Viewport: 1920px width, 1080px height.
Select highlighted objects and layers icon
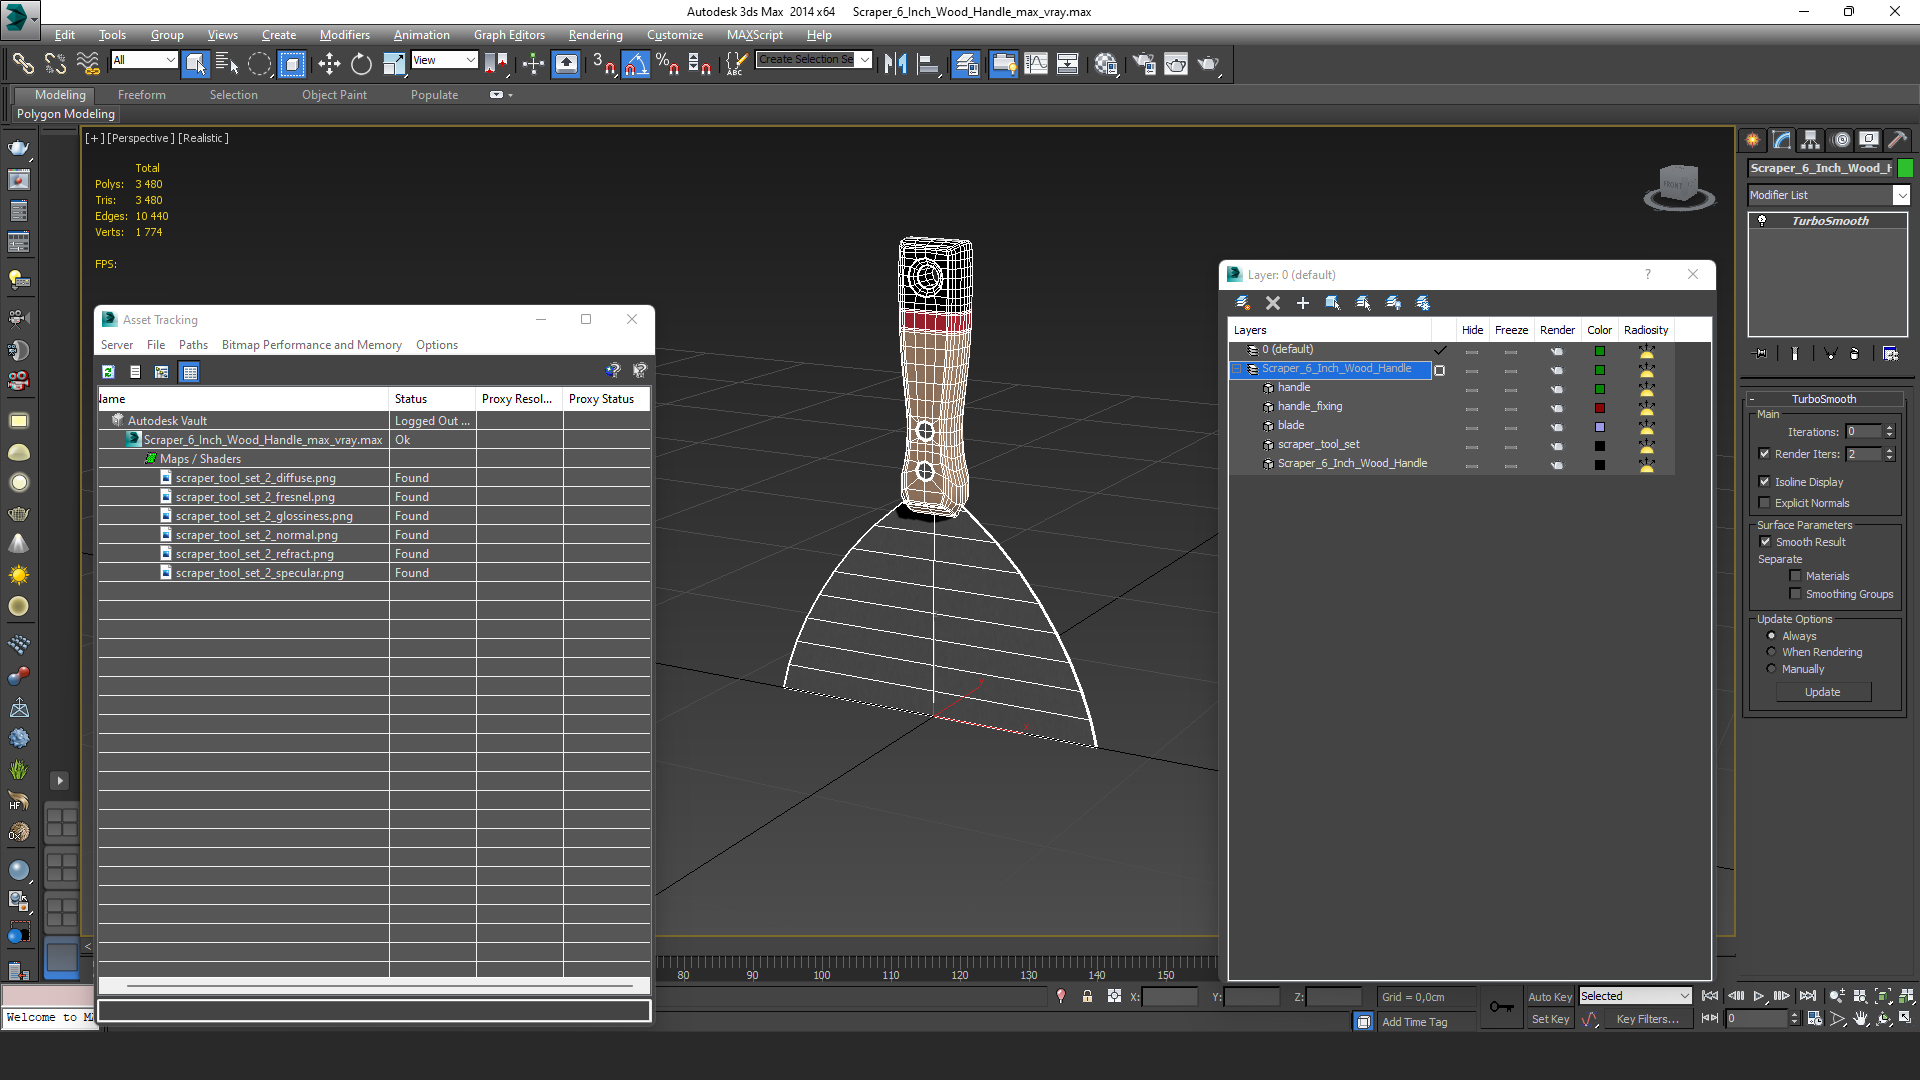coord(1333,303)
